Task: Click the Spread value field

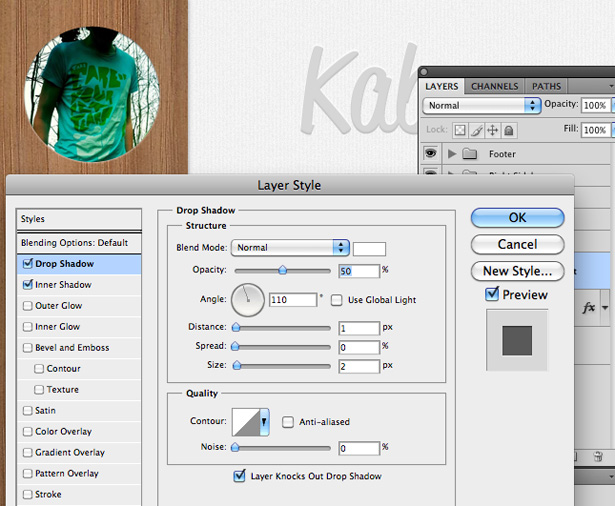Action: pyautogui.click(x=359, y=347)
